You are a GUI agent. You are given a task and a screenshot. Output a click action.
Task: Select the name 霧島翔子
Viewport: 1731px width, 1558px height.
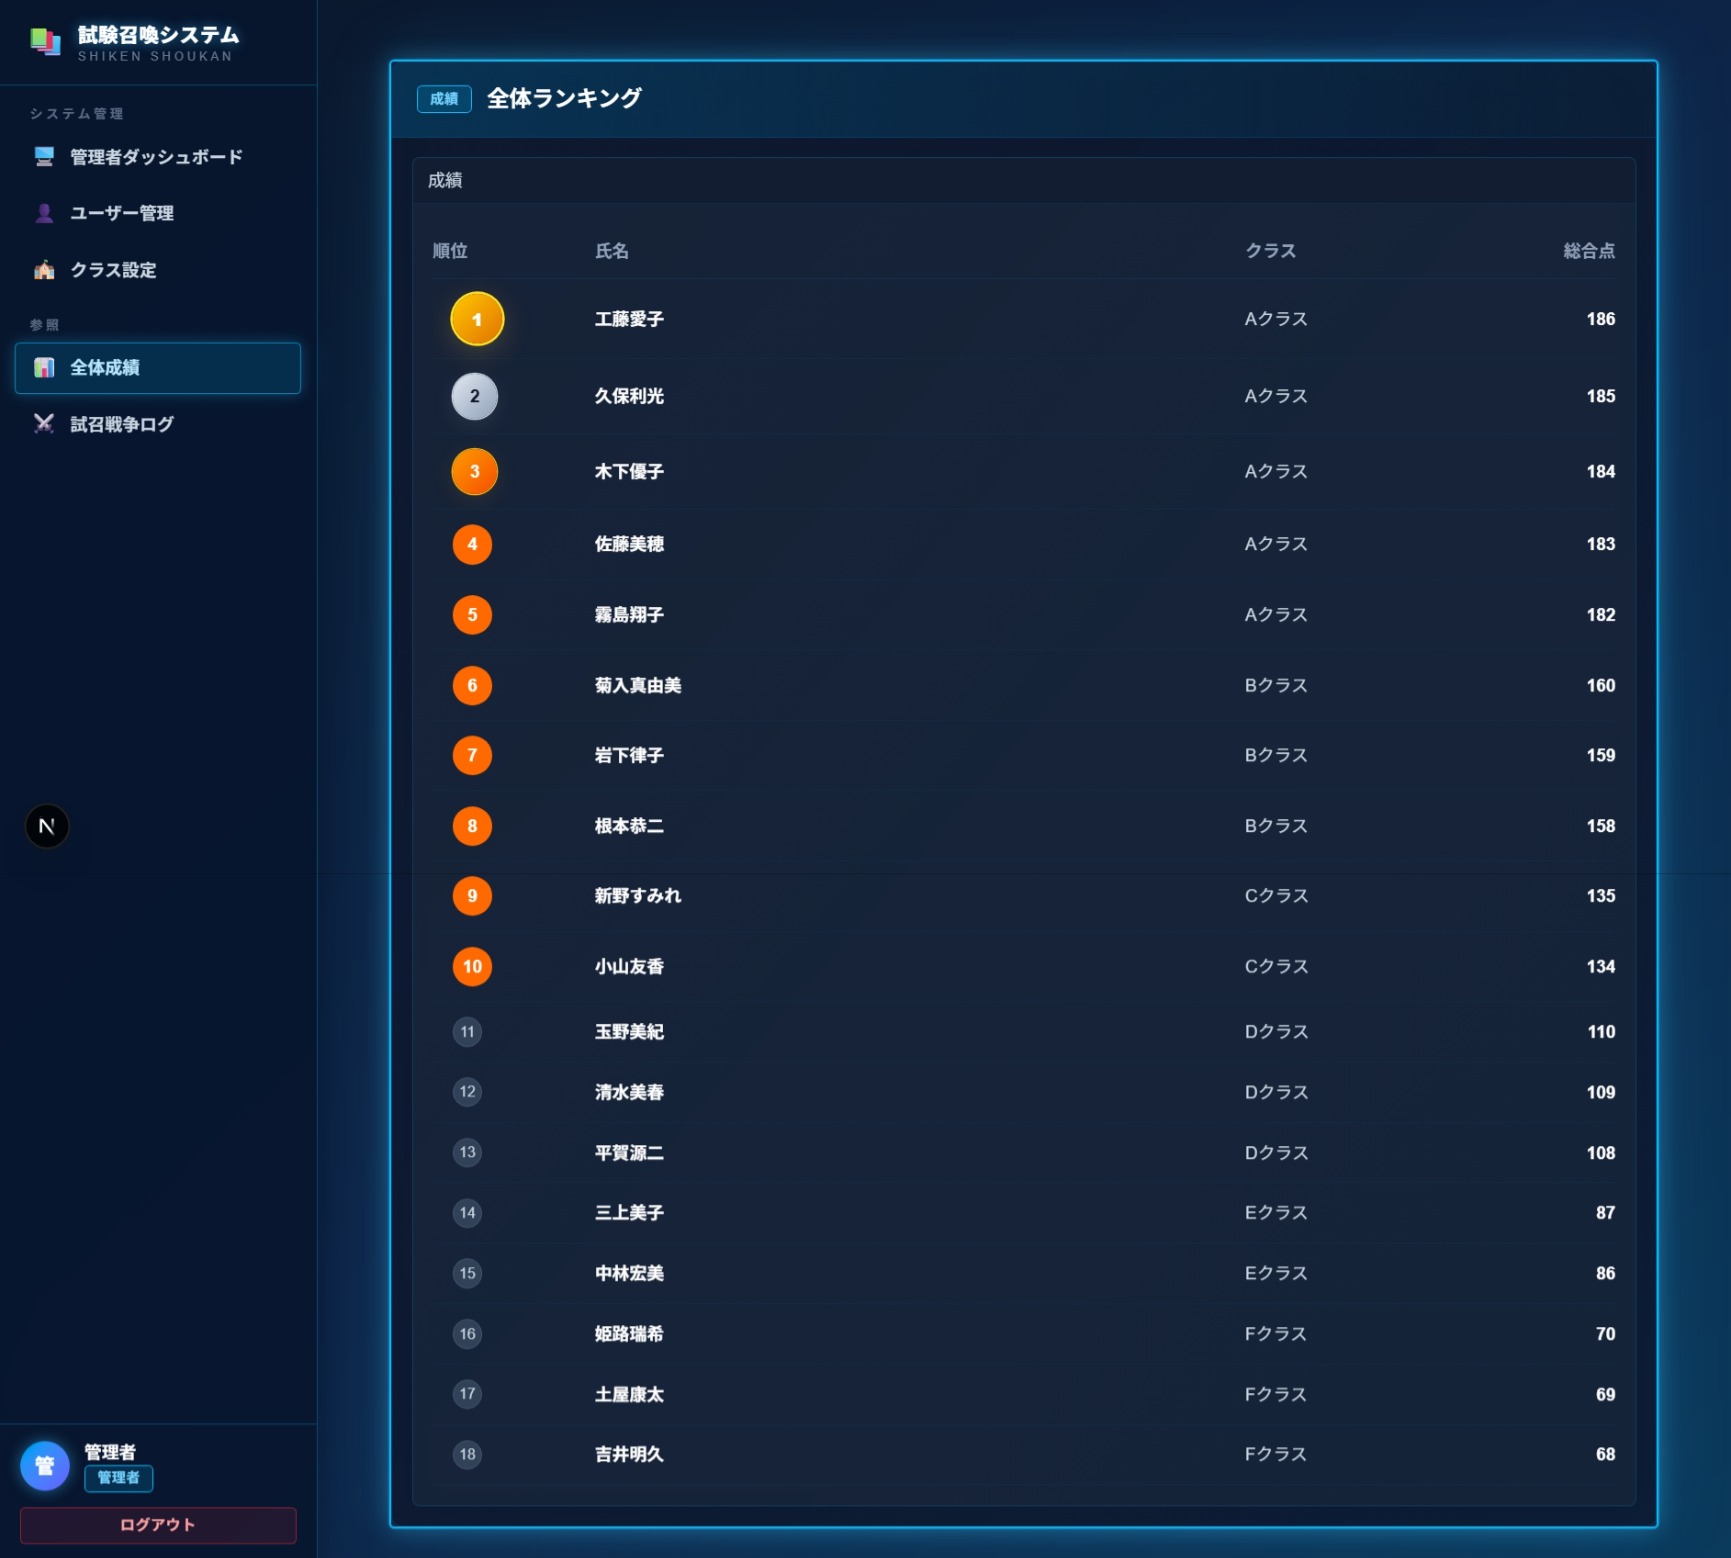pyautogui.click(x=629, y=615)
